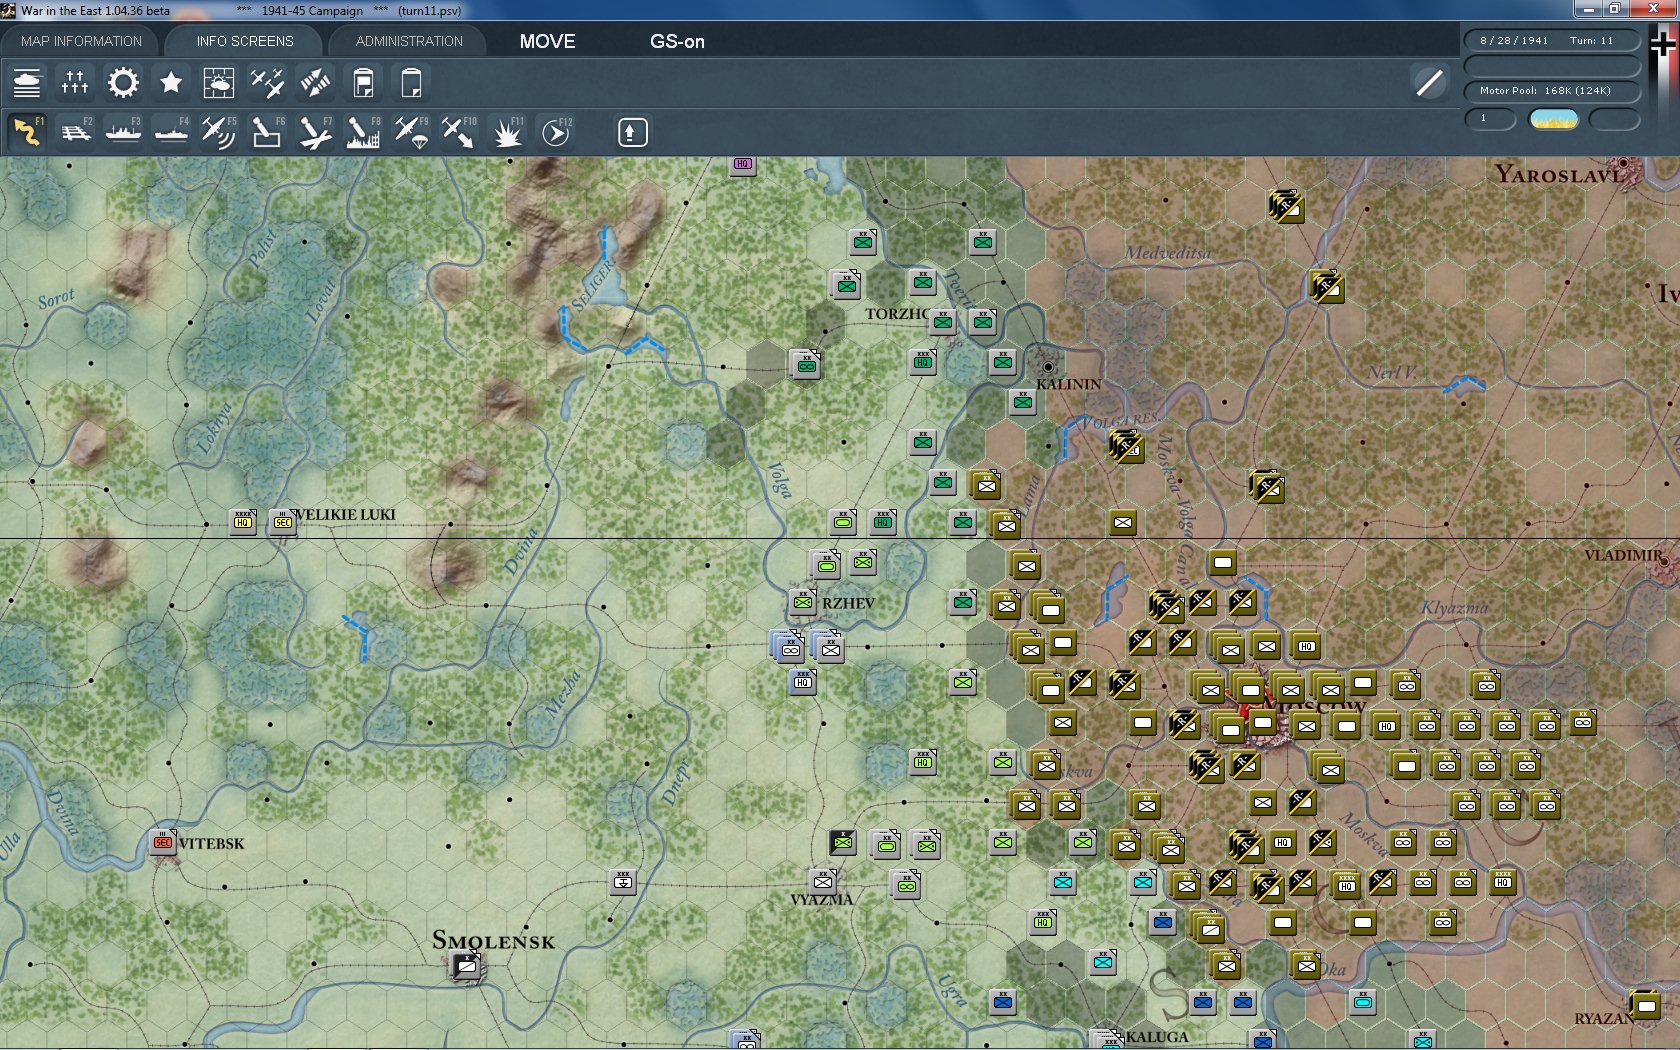Switch to the INFO SCREENS tab
The image size is (1680, 1050).
tap(245, 41)
